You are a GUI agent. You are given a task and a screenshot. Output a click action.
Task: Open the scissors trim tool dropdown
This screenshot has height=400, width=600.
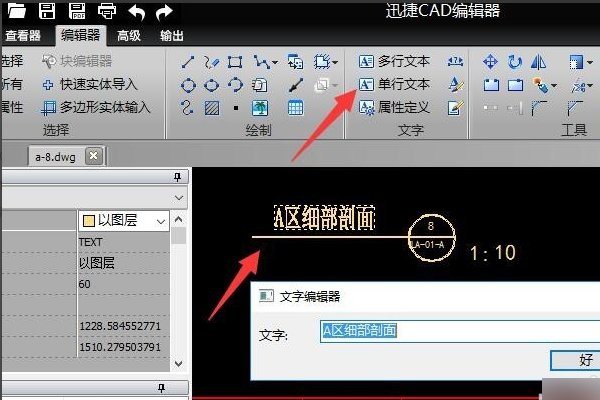point(590,86)
